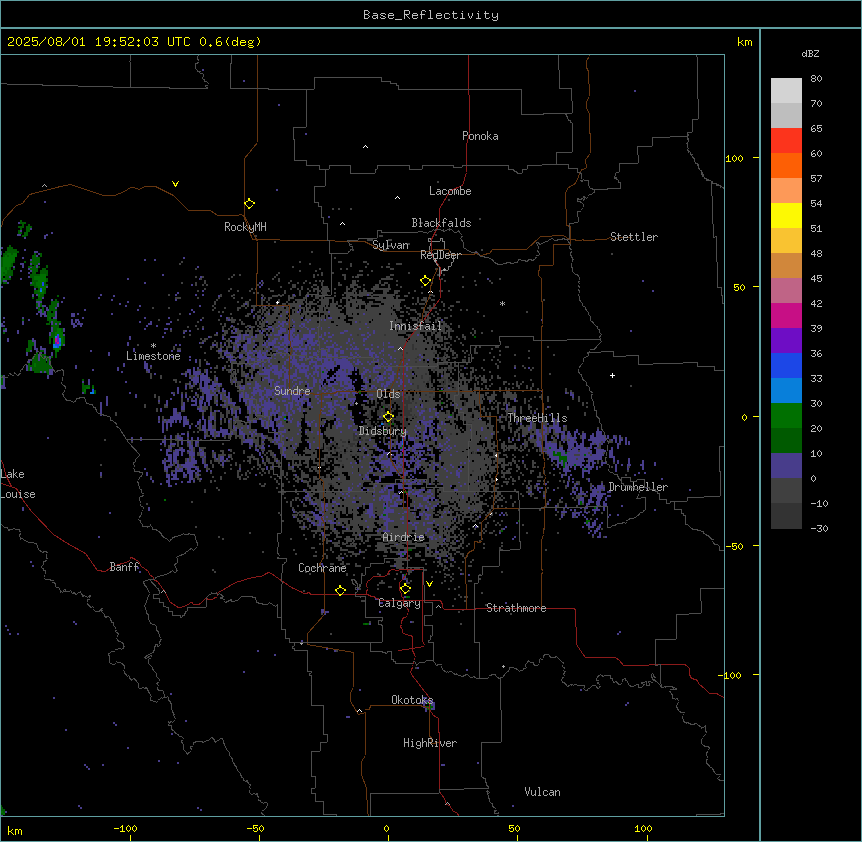This screenshot has width=862, height=842.
Task: Click the asterisk marker above Limestone
Action: coord(153,346)
